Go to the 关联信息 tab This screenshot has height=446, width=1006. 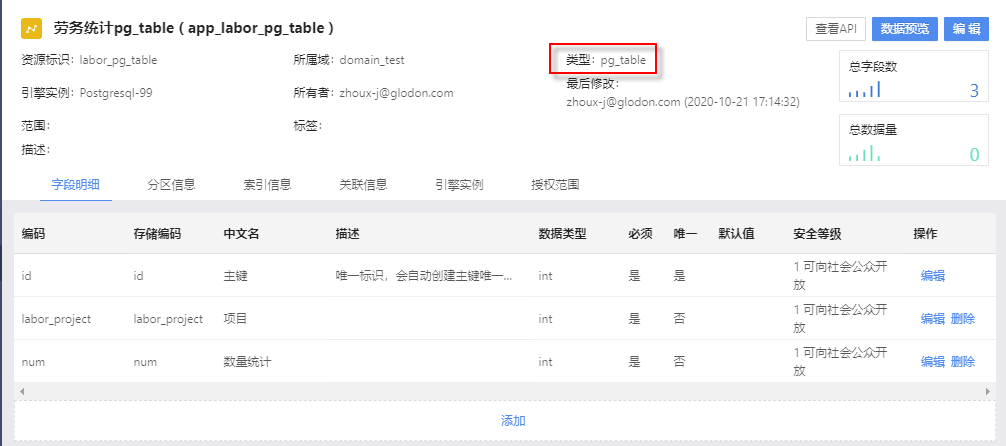pos(363,184)
